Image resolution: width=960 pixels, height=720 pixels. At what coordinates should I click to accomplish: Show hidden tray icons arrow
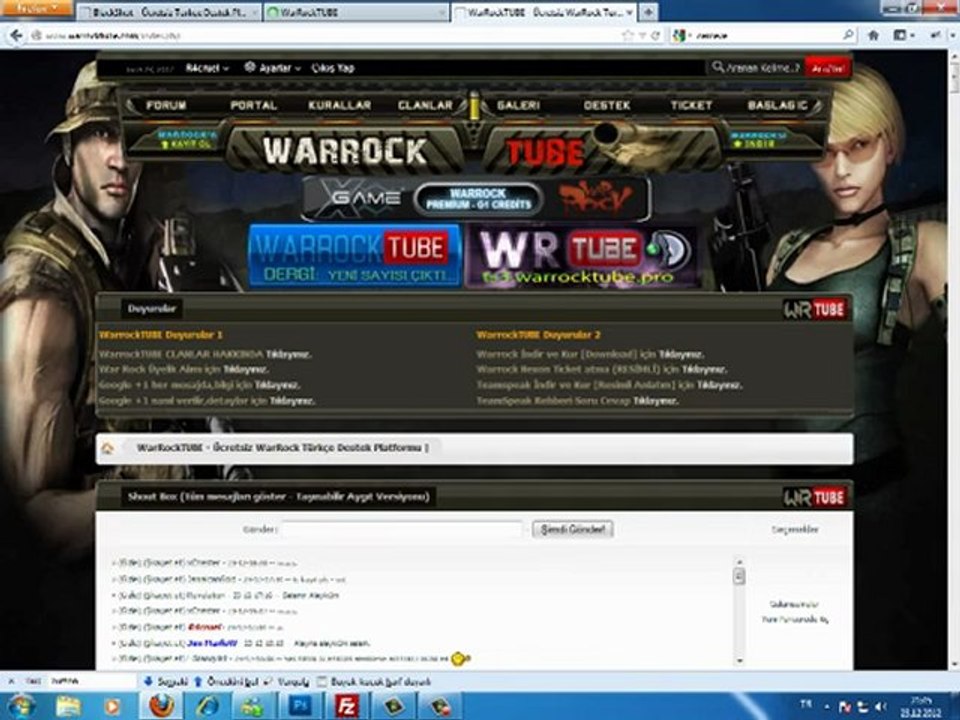(x=827, y=707)
